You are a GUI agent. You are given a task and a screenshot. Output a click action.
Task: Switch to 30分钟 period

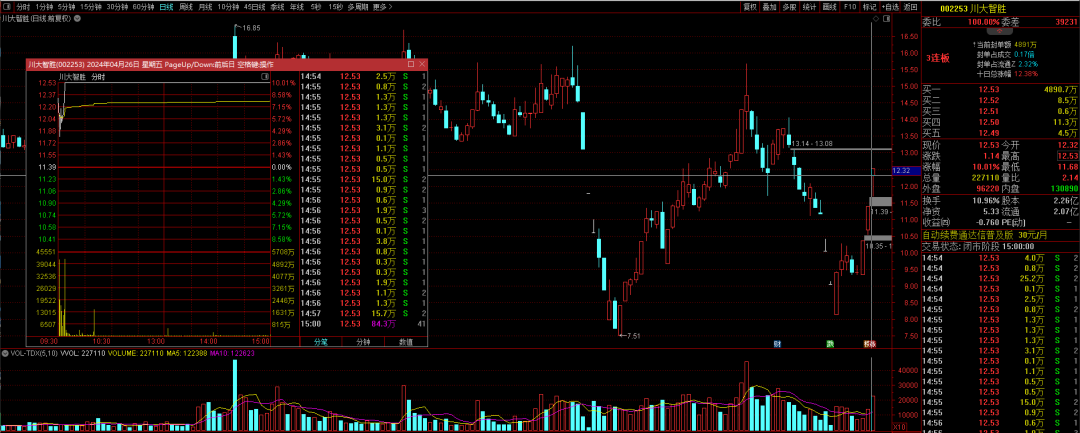pos(117,6)
